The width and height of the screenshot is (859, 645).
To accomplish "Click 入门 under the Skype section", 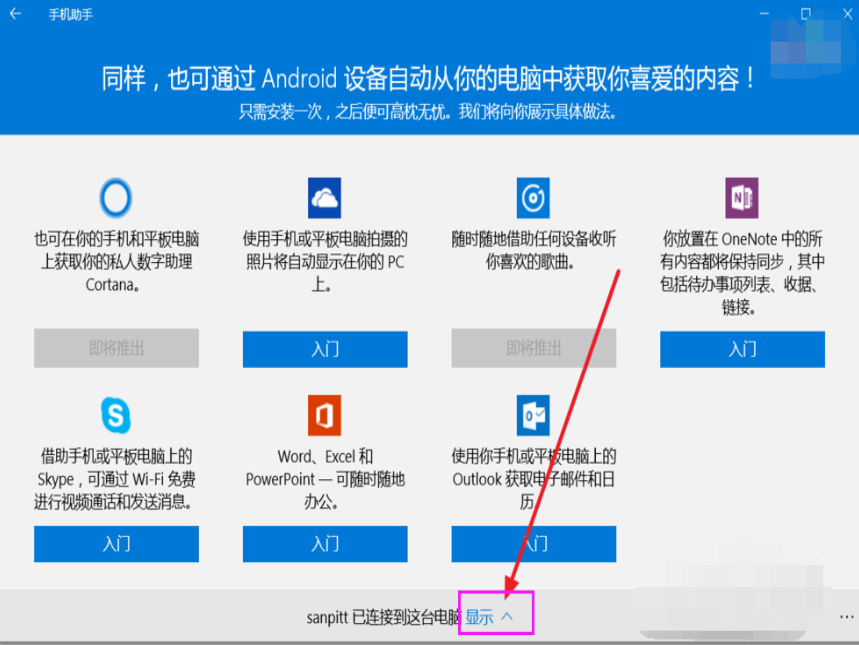I will coord(115,544).
